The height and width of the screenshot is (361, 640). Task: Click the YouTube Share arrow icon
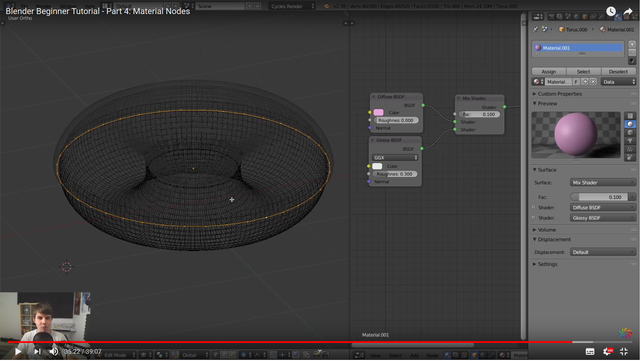tap(628, 11)
